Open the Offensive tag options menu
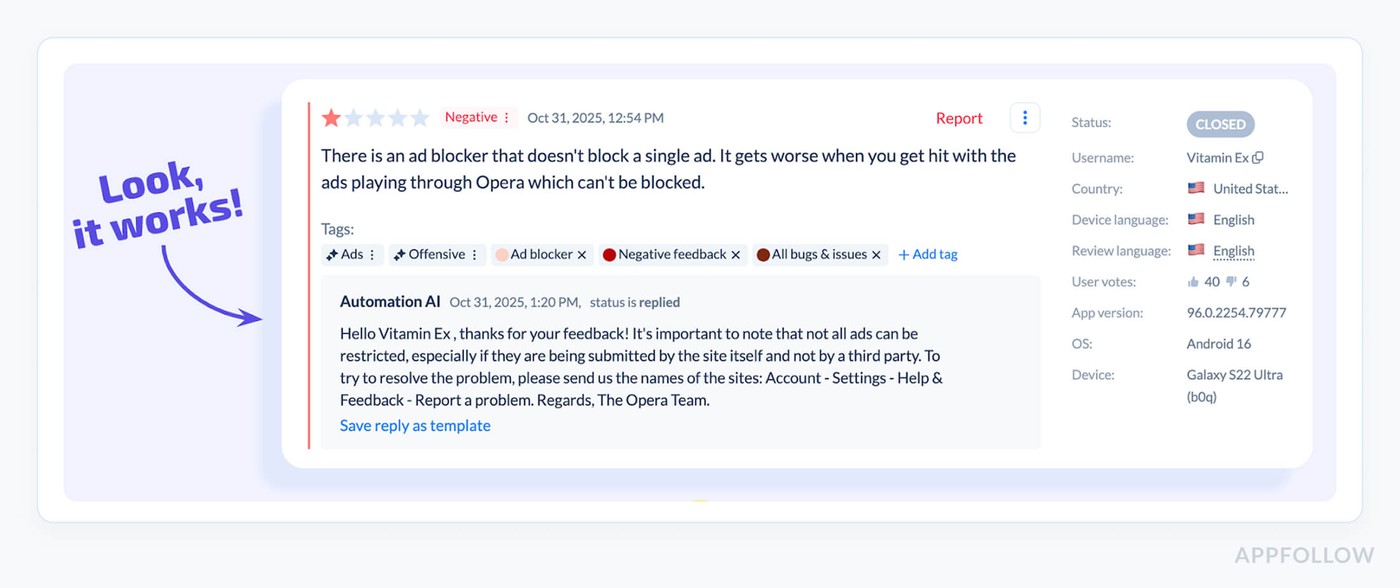Image resolution: width=1400 pixels, height=588 pixels. coord(474,255)
